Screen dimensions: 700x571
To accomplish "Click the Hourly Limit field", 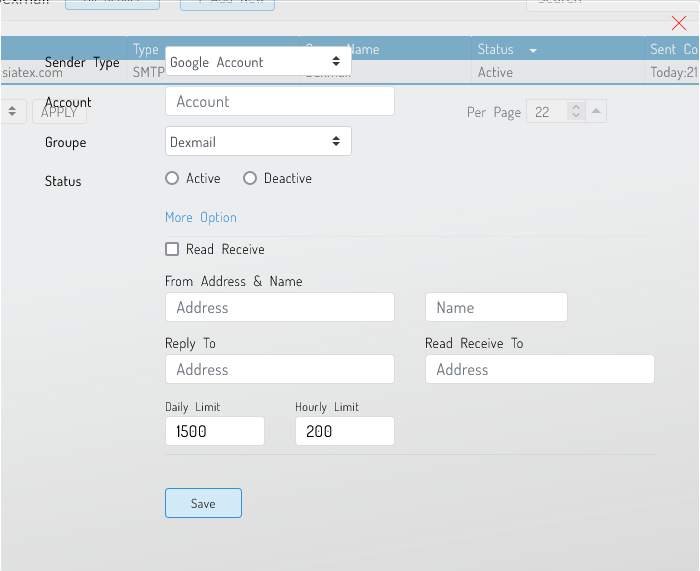I will click(x=344, y=431).
